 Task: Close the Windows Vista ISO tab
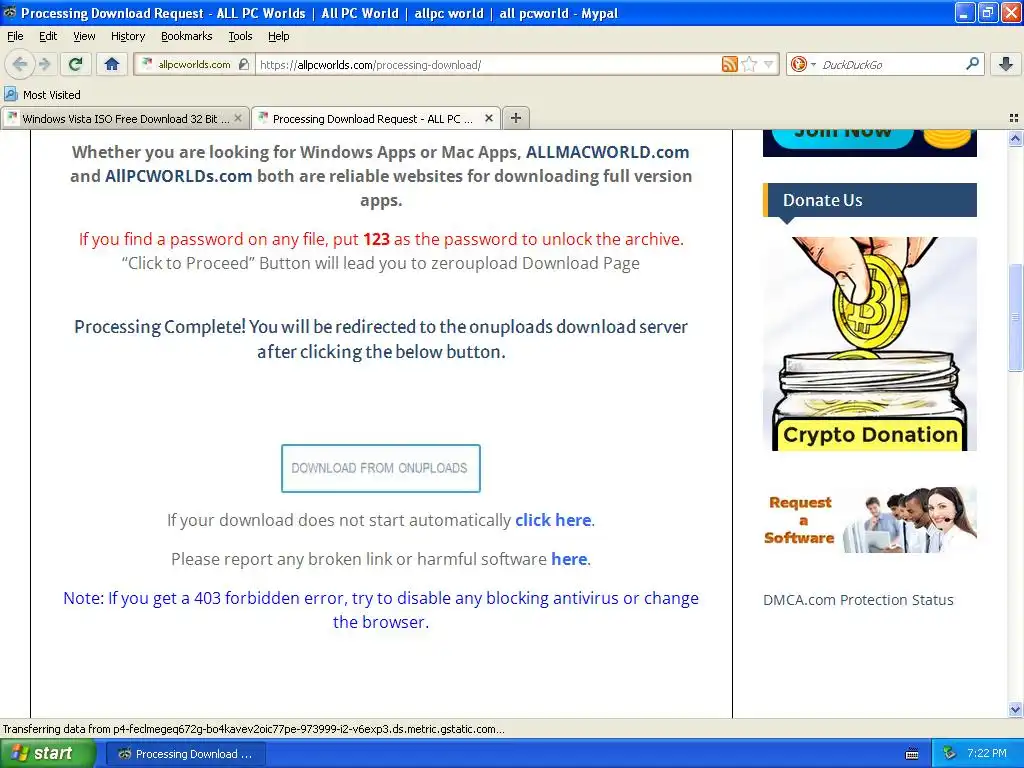click(238, 118)
